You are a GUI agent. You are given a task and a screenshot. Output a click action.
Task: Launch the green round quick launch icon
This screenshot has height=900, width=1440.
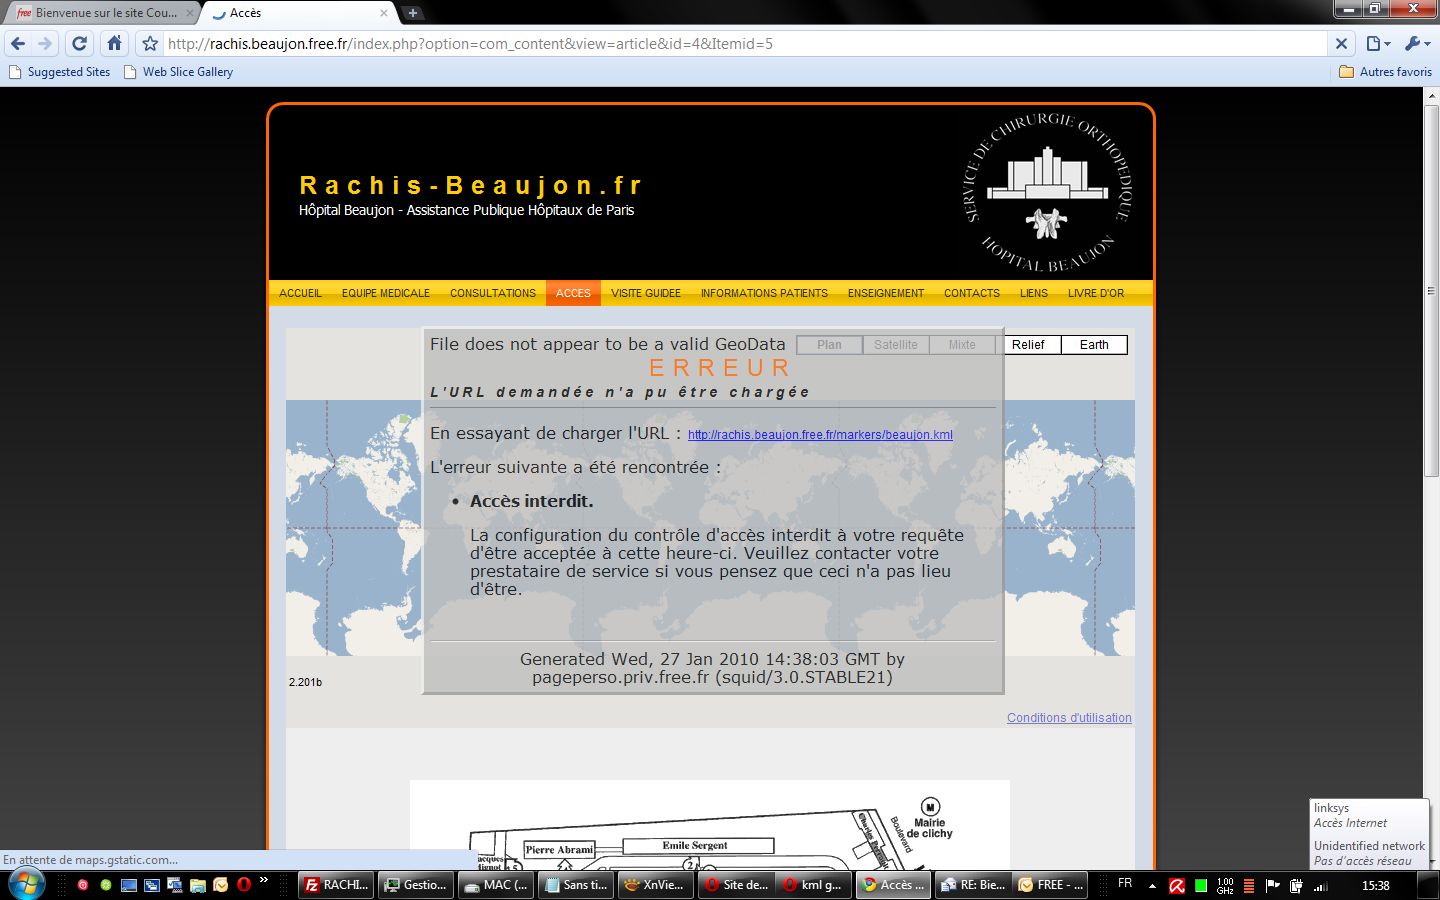tap(106, 885)
